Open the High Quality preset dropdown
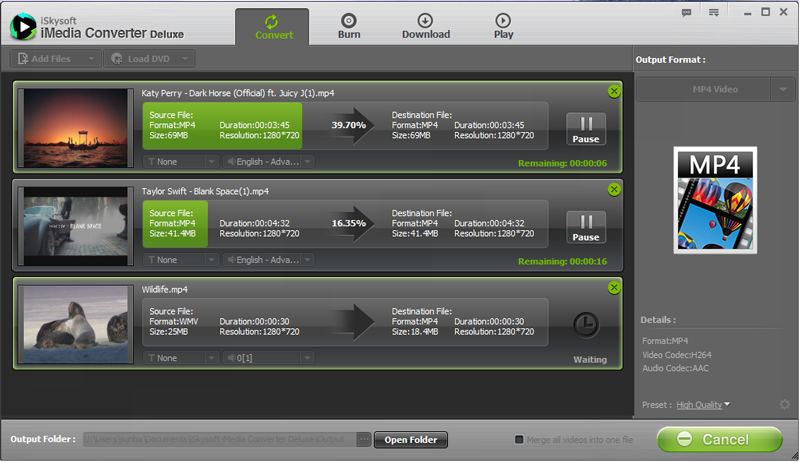 click(703, 405)
